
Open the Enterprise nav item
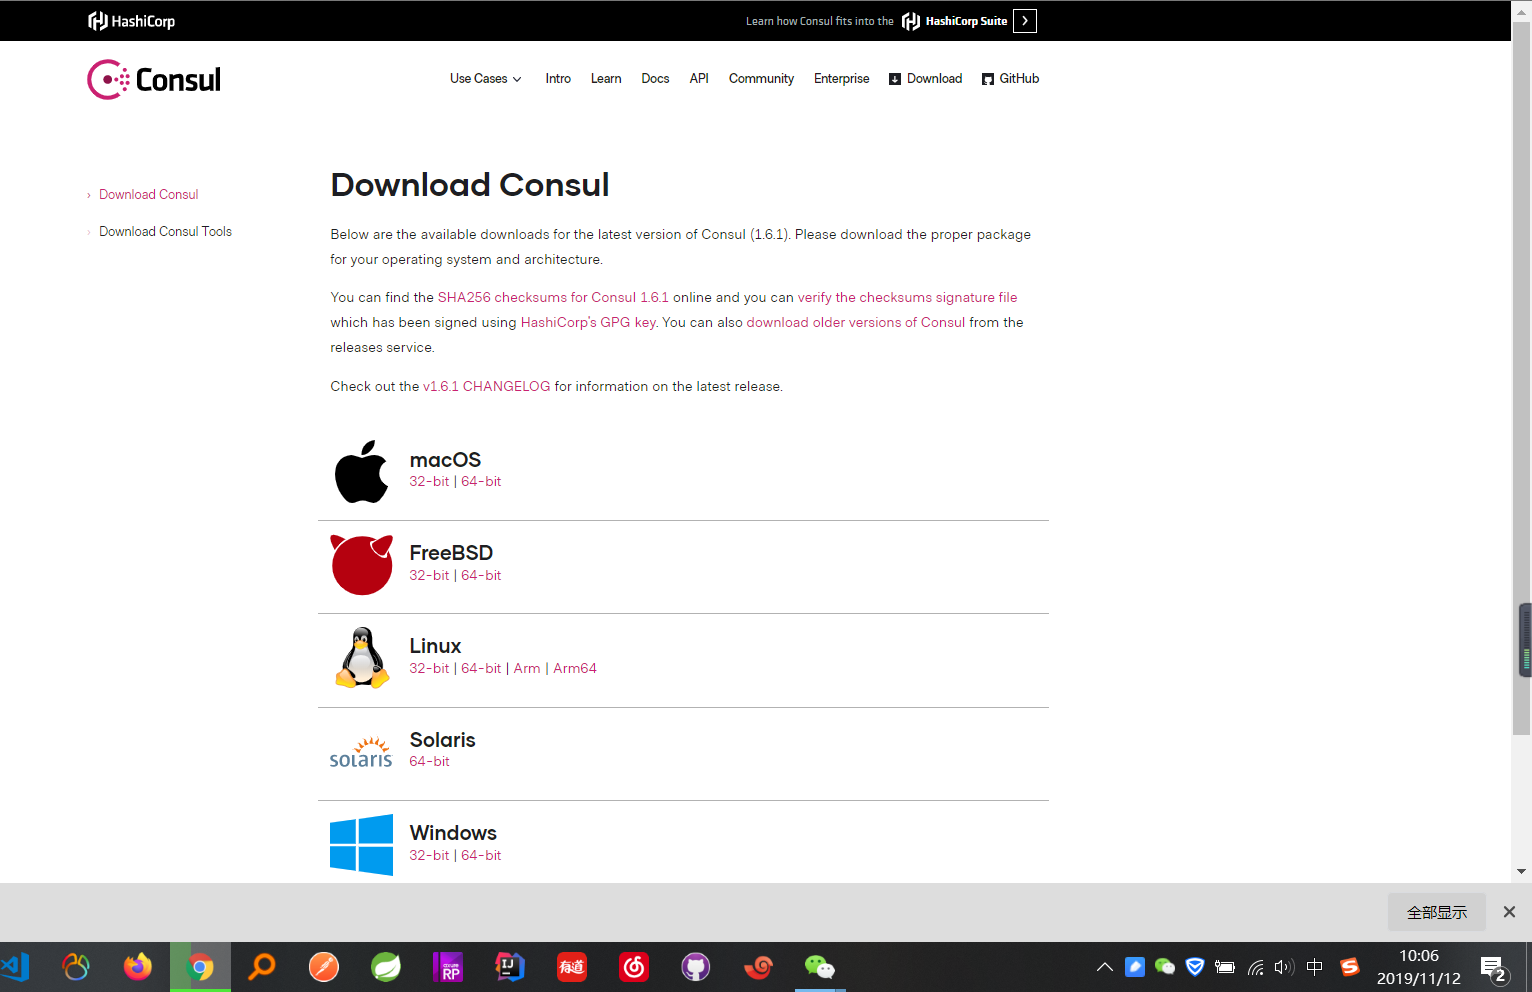pos(842,79)
